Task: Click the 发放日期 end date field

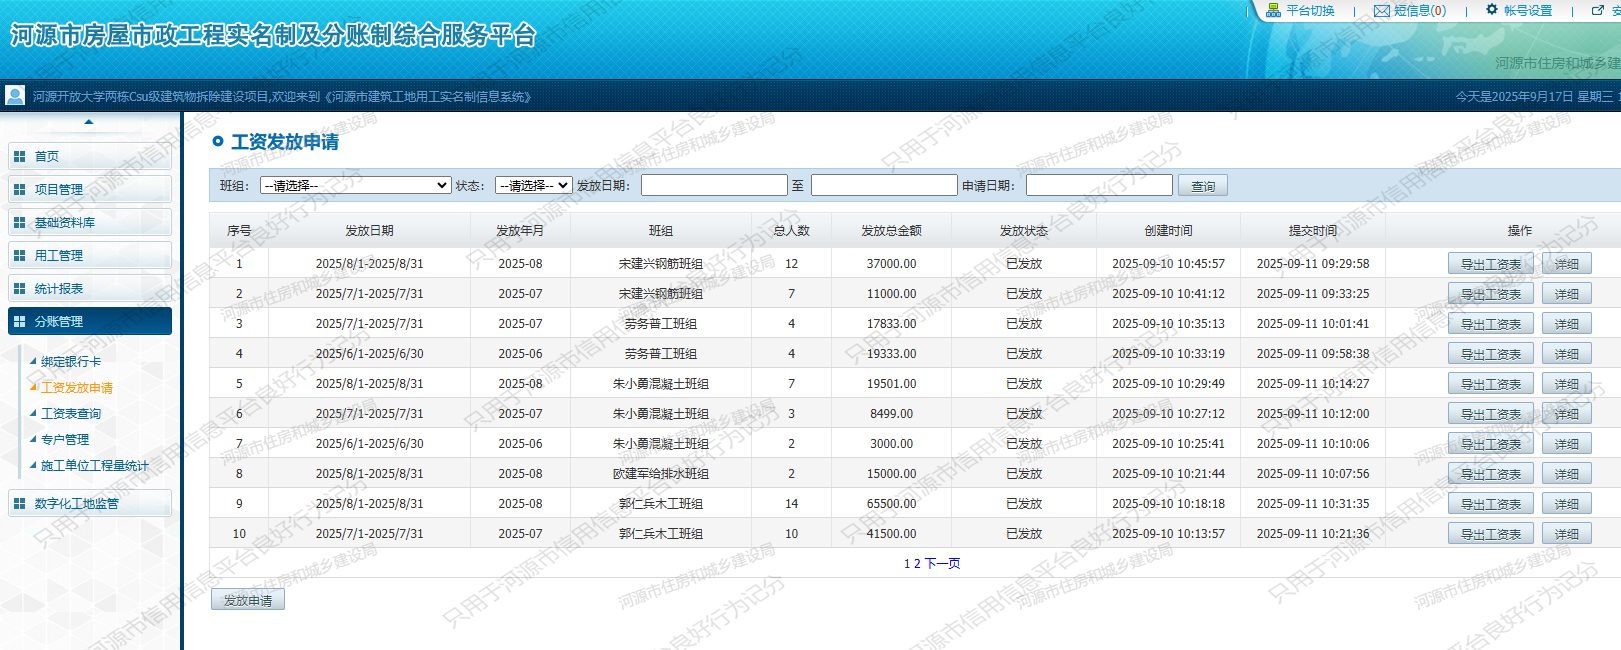Action: [x=884, y=185]
